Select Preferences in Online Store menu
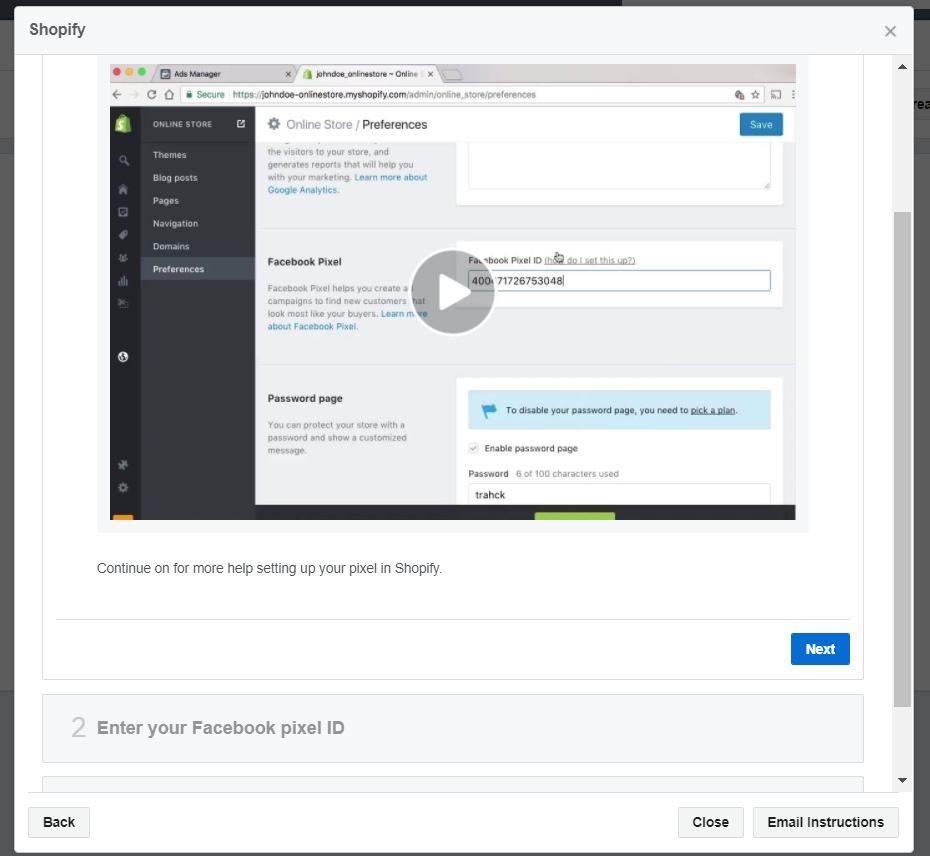This screenshot has height=856, width=930. pos(178,269)
